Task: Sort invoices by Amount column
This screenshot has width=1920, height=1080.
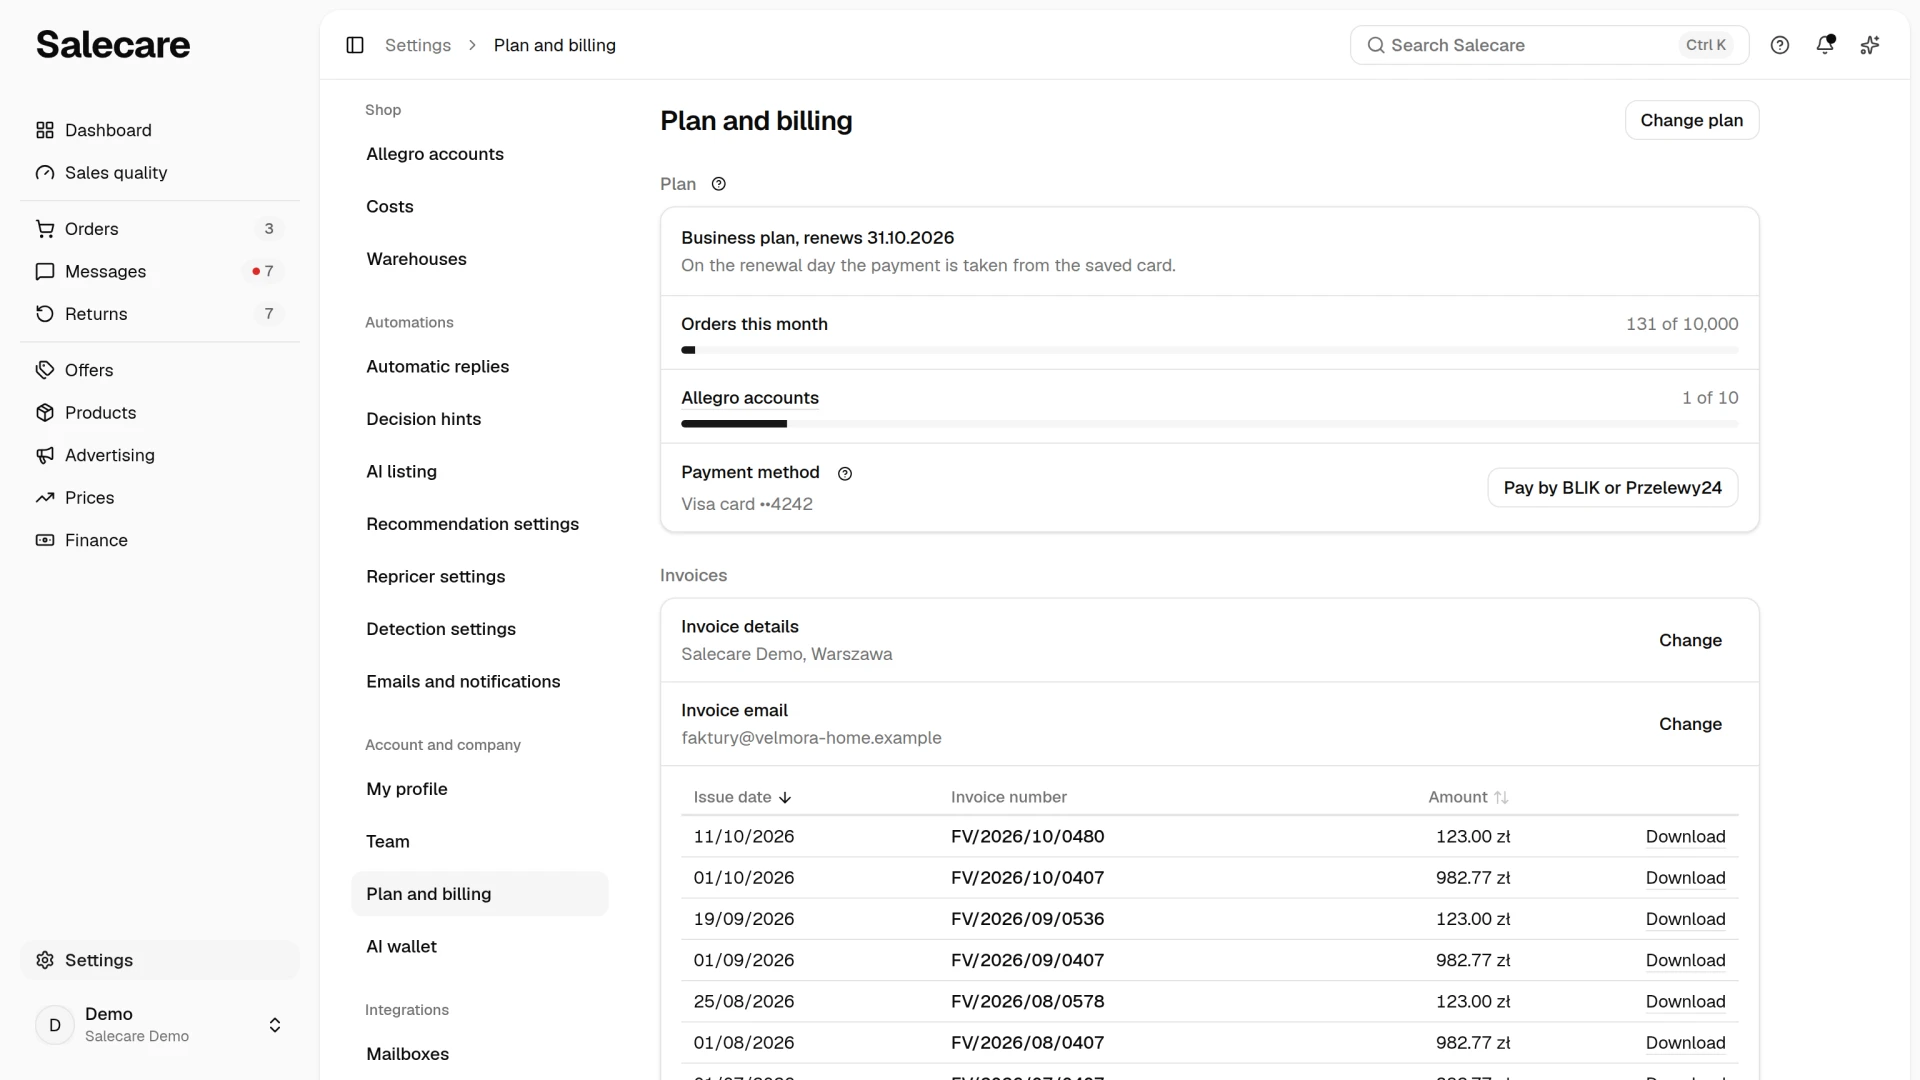Action: point(1468,797)
